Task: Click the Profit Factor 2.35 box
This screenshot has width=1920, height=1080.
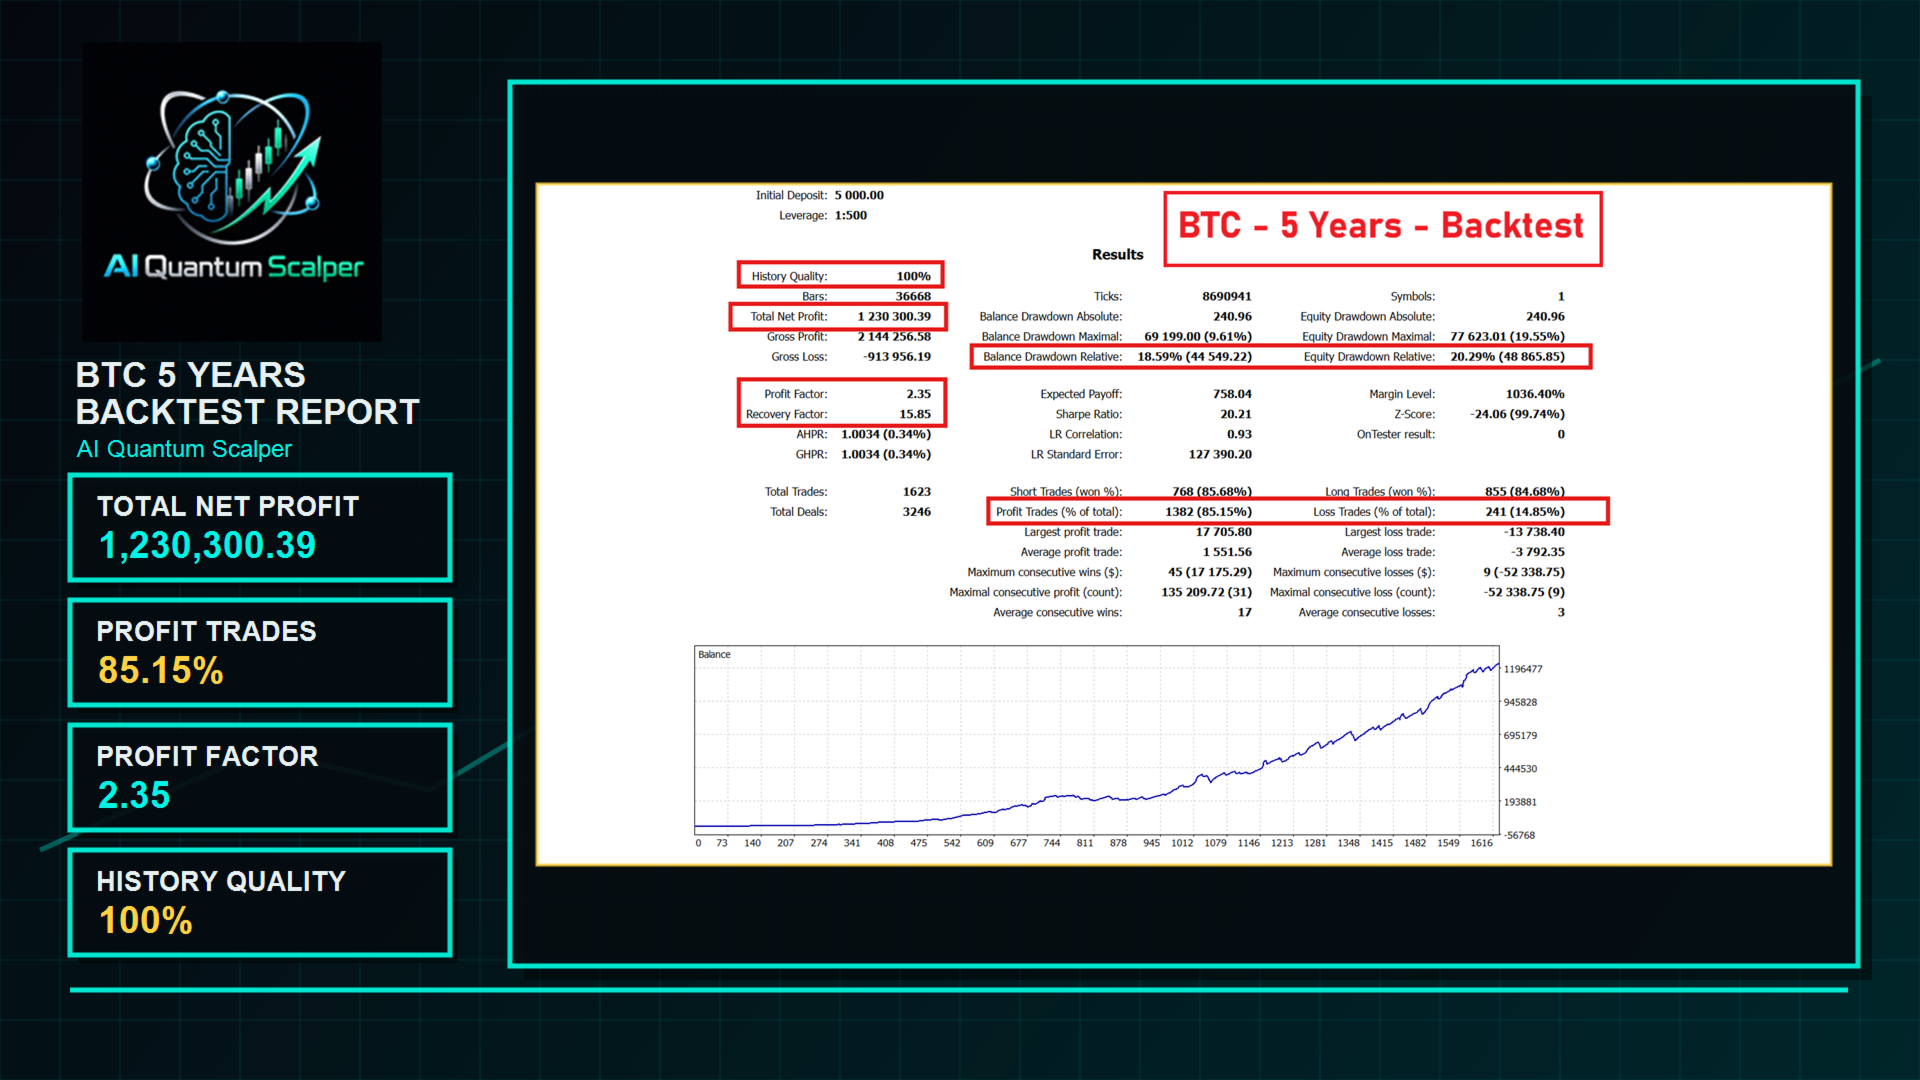Action: click(x=260, y=777)
